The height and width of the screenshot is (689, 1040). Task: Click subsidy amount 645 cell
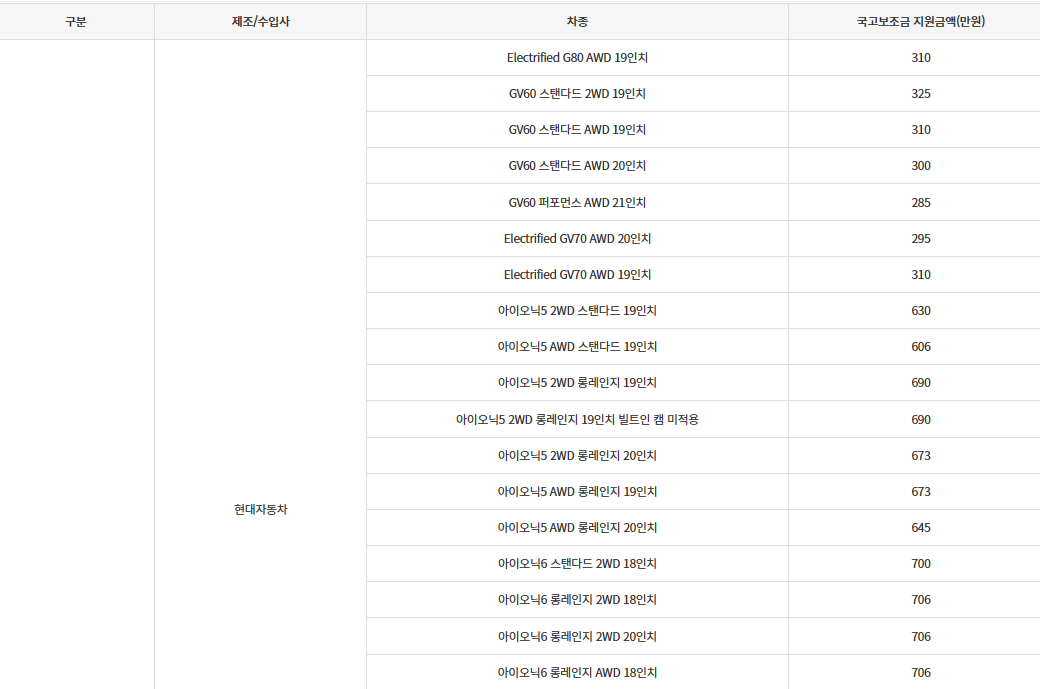[x=921, y=527]
